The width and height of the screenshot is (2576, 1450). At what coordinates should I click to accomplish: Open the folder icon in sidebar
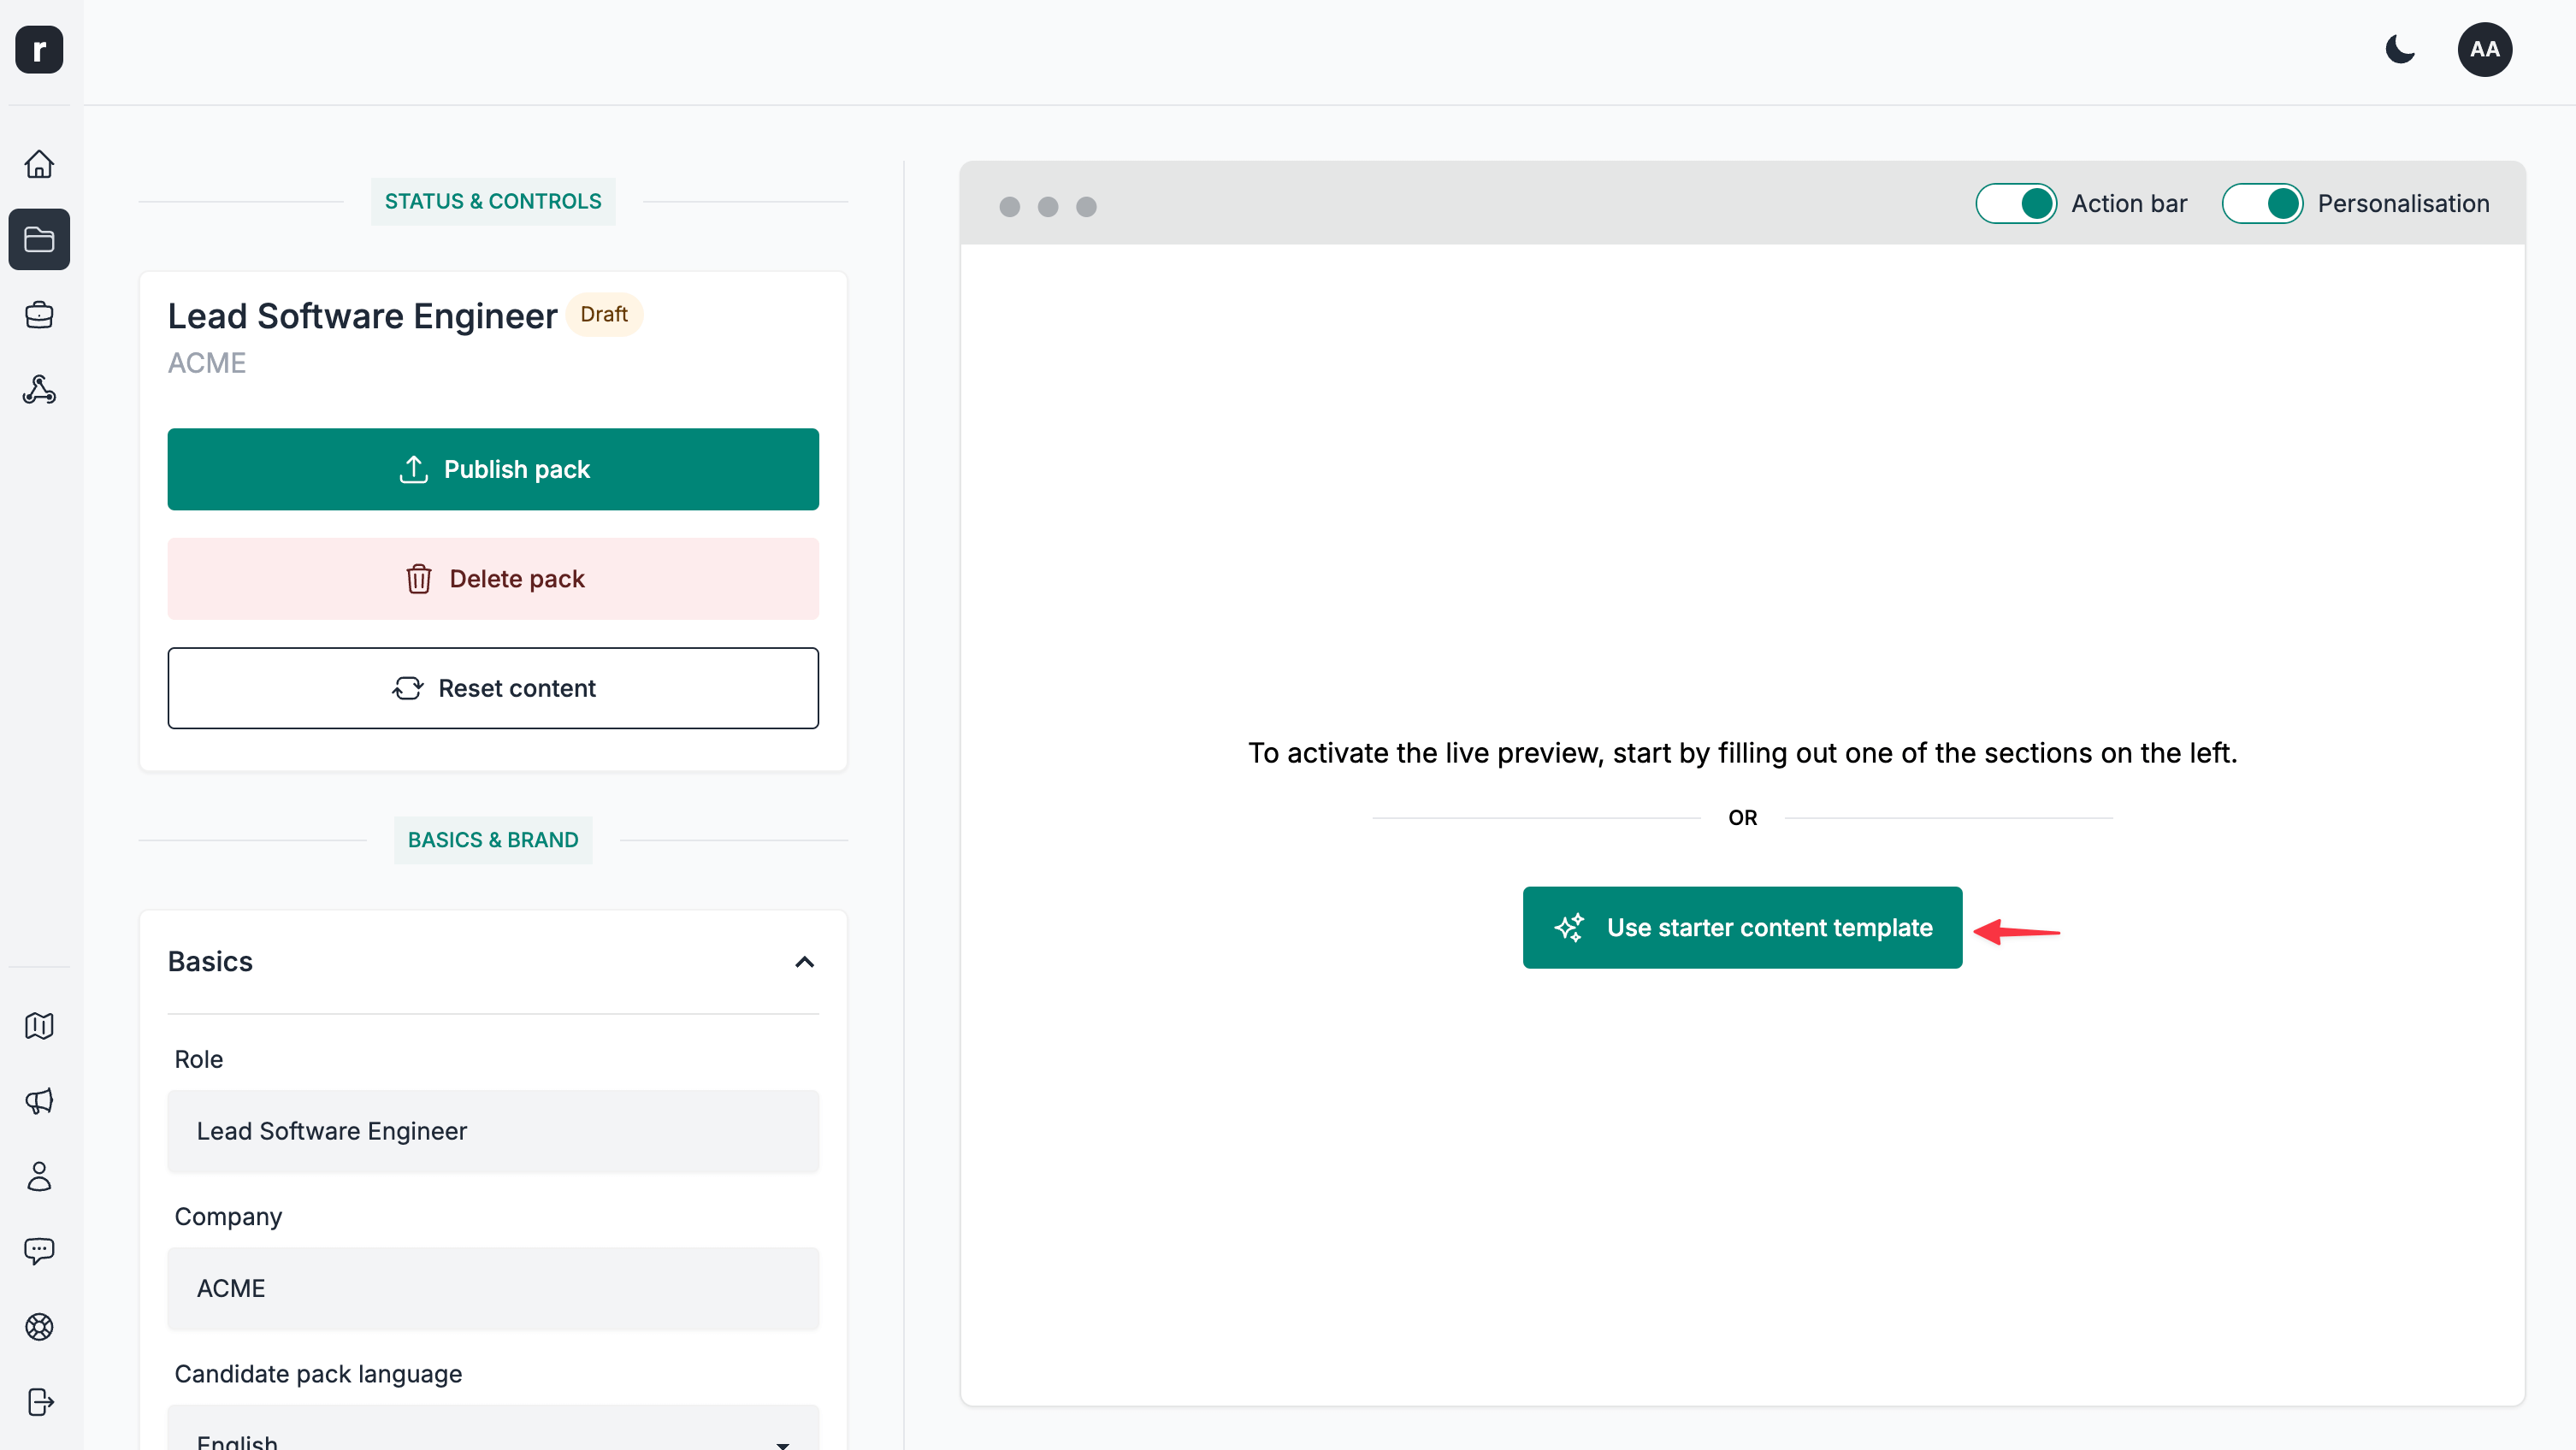point(39,240)
